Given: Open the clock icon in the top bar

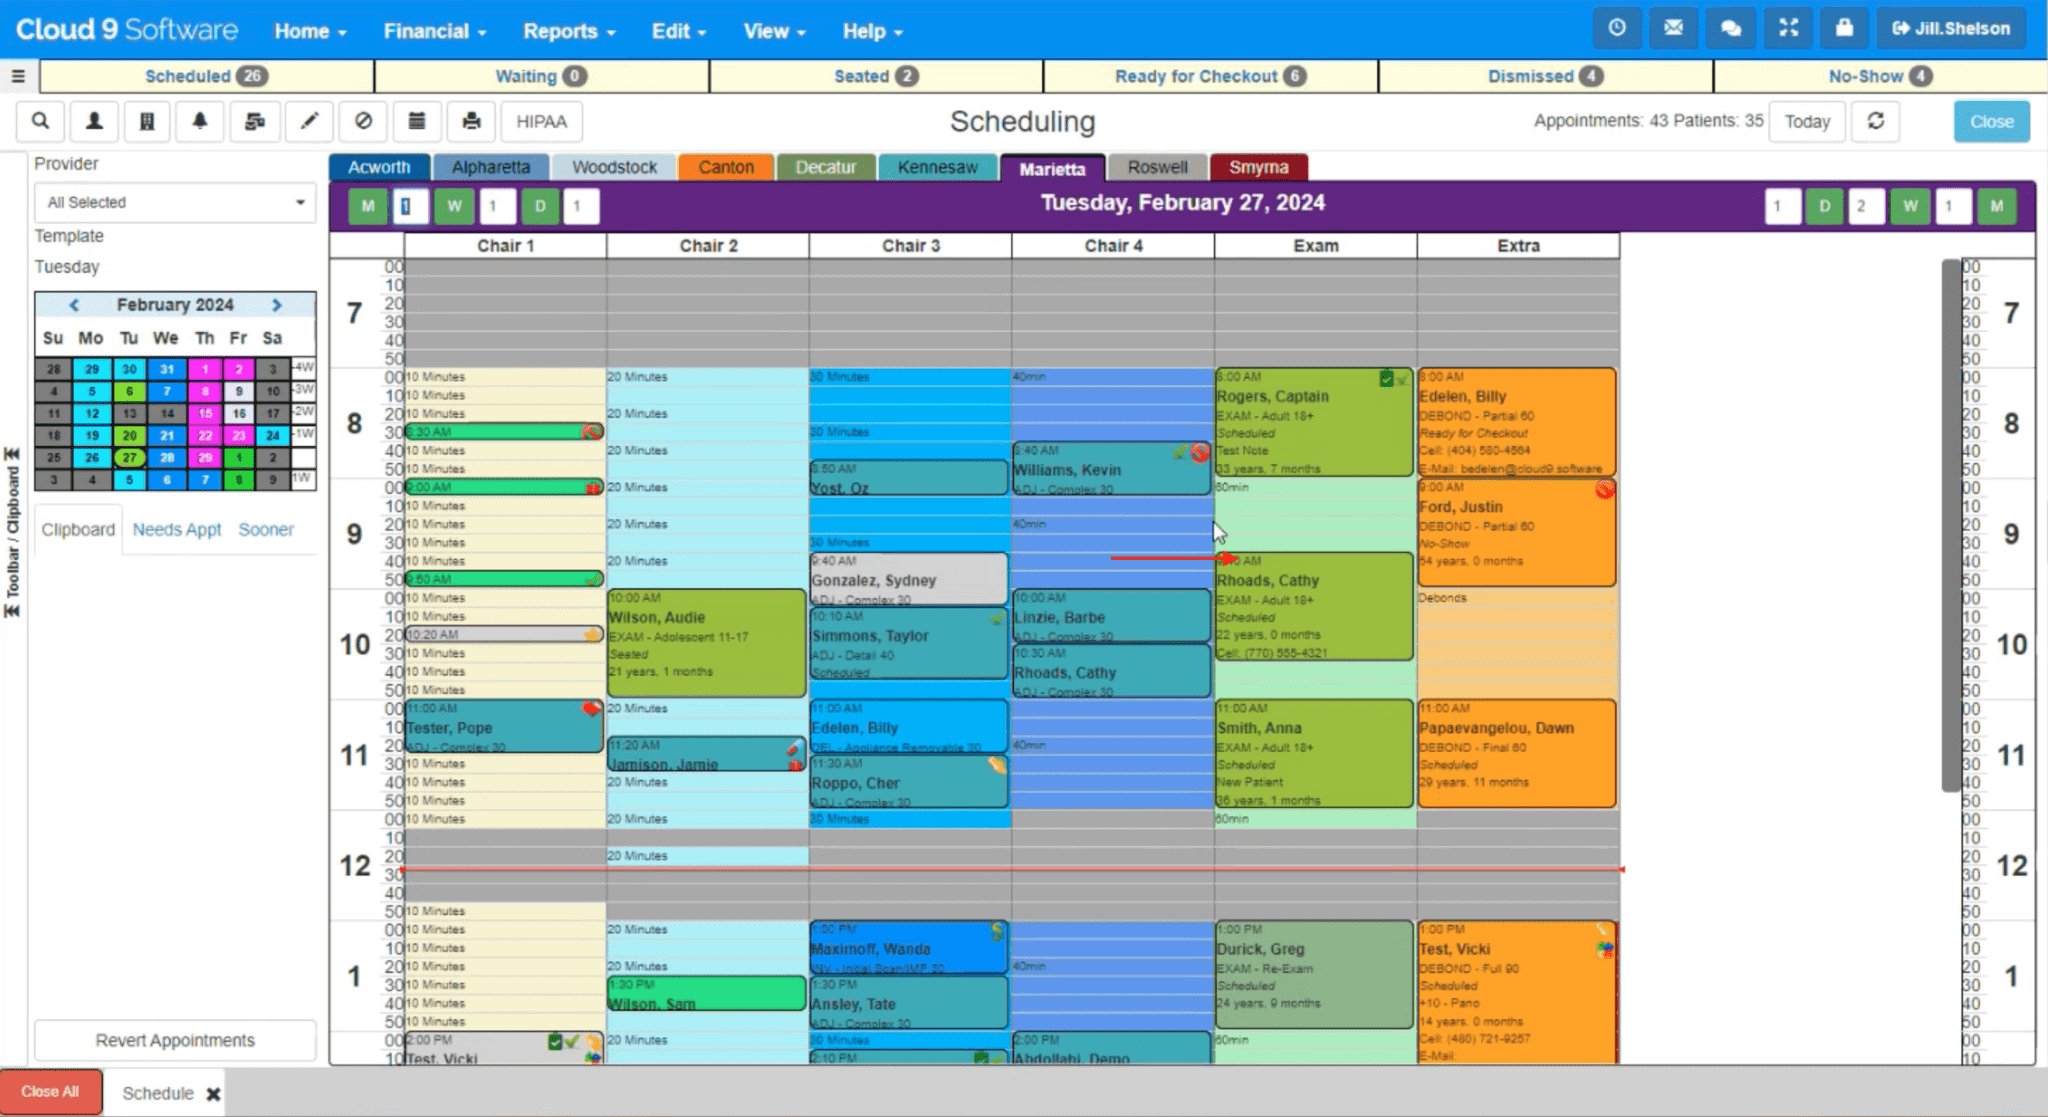Looking at the screenshot, I should tap(1617, 28).
